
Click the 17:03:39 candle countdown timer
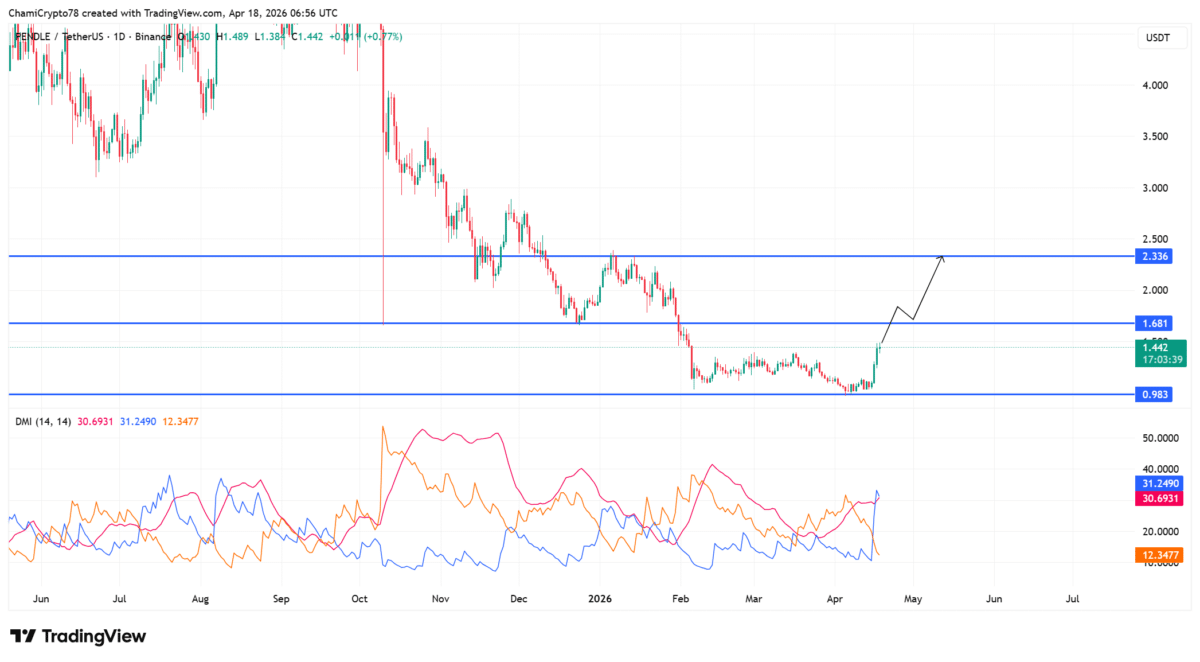tap(1160, 359)
